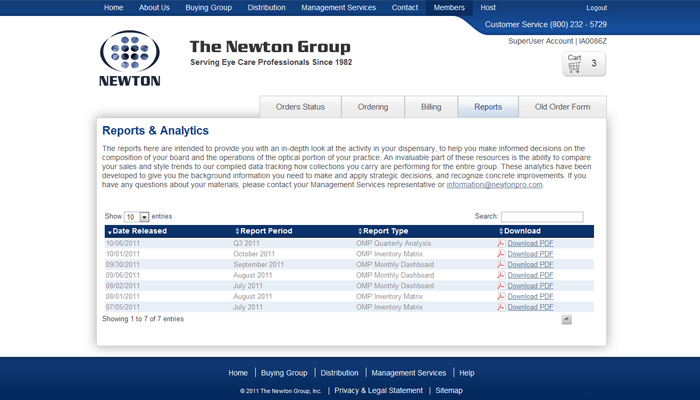Go to Home in top navigation
700x400 pixels.
point(113,8)
